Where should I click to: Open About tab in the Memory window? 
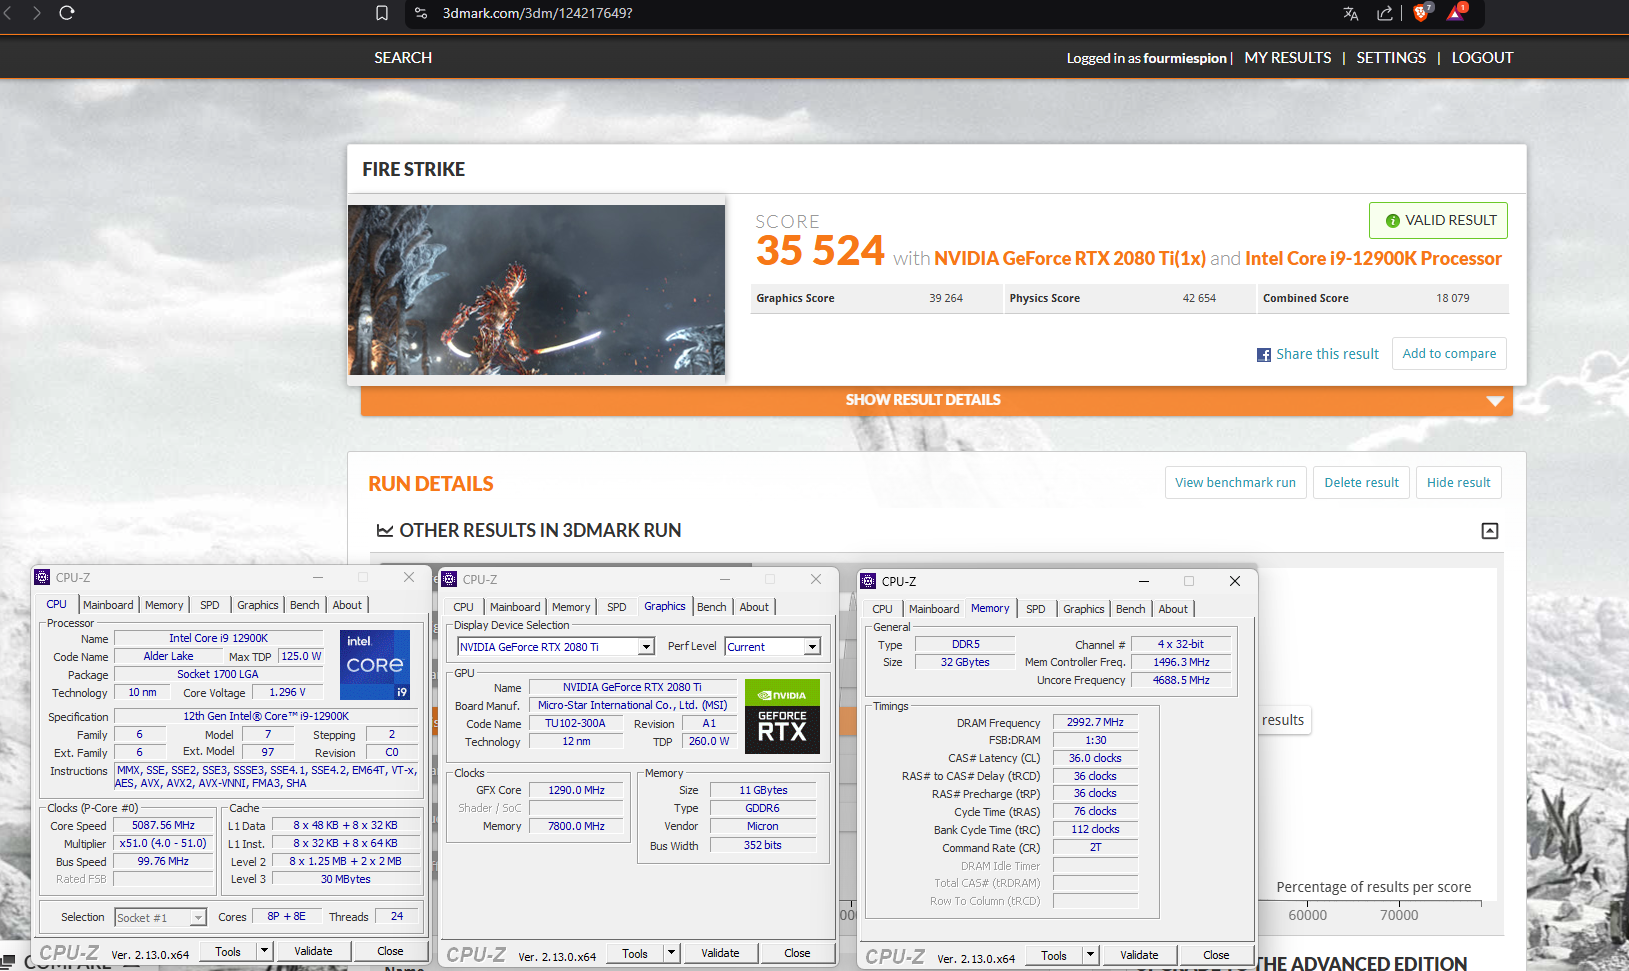click(1173, 609)
